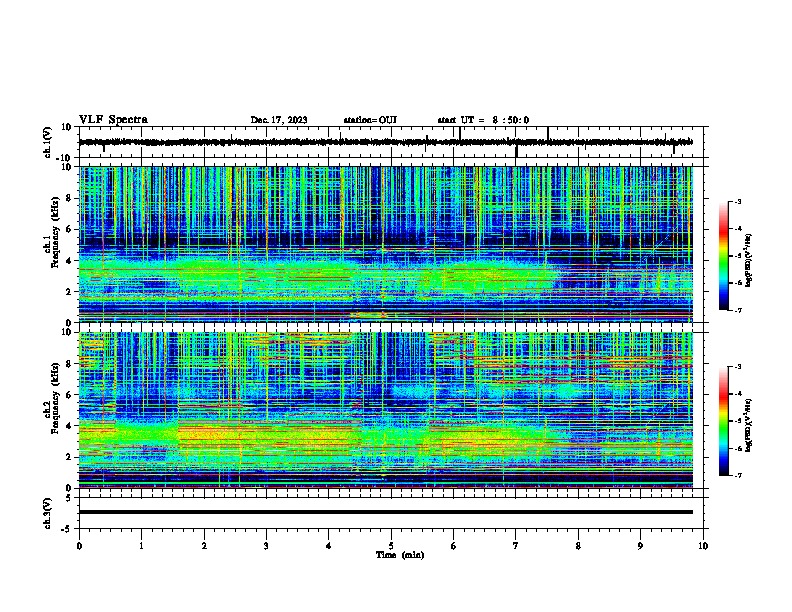
Task: Select the time axis tick label "0"
Action: (x=79, y=546)
